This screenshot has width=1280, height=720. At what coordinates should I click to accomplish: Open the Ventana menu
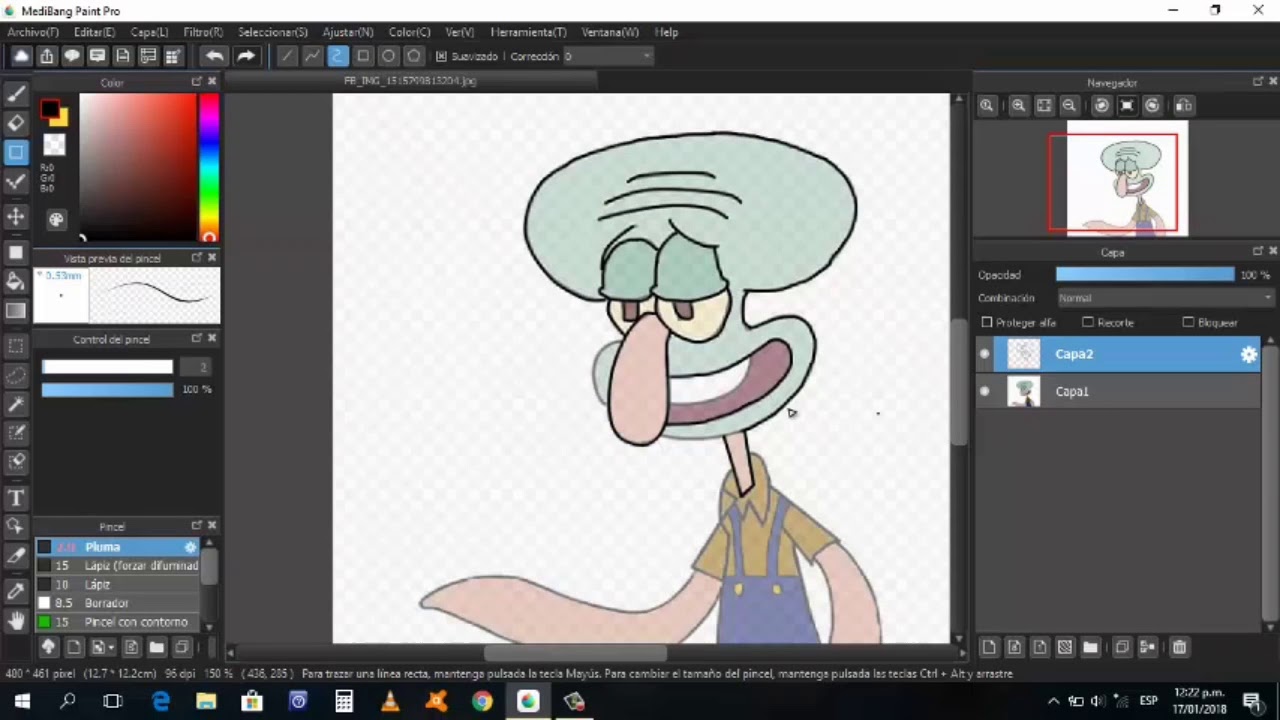tap(609, 32)
